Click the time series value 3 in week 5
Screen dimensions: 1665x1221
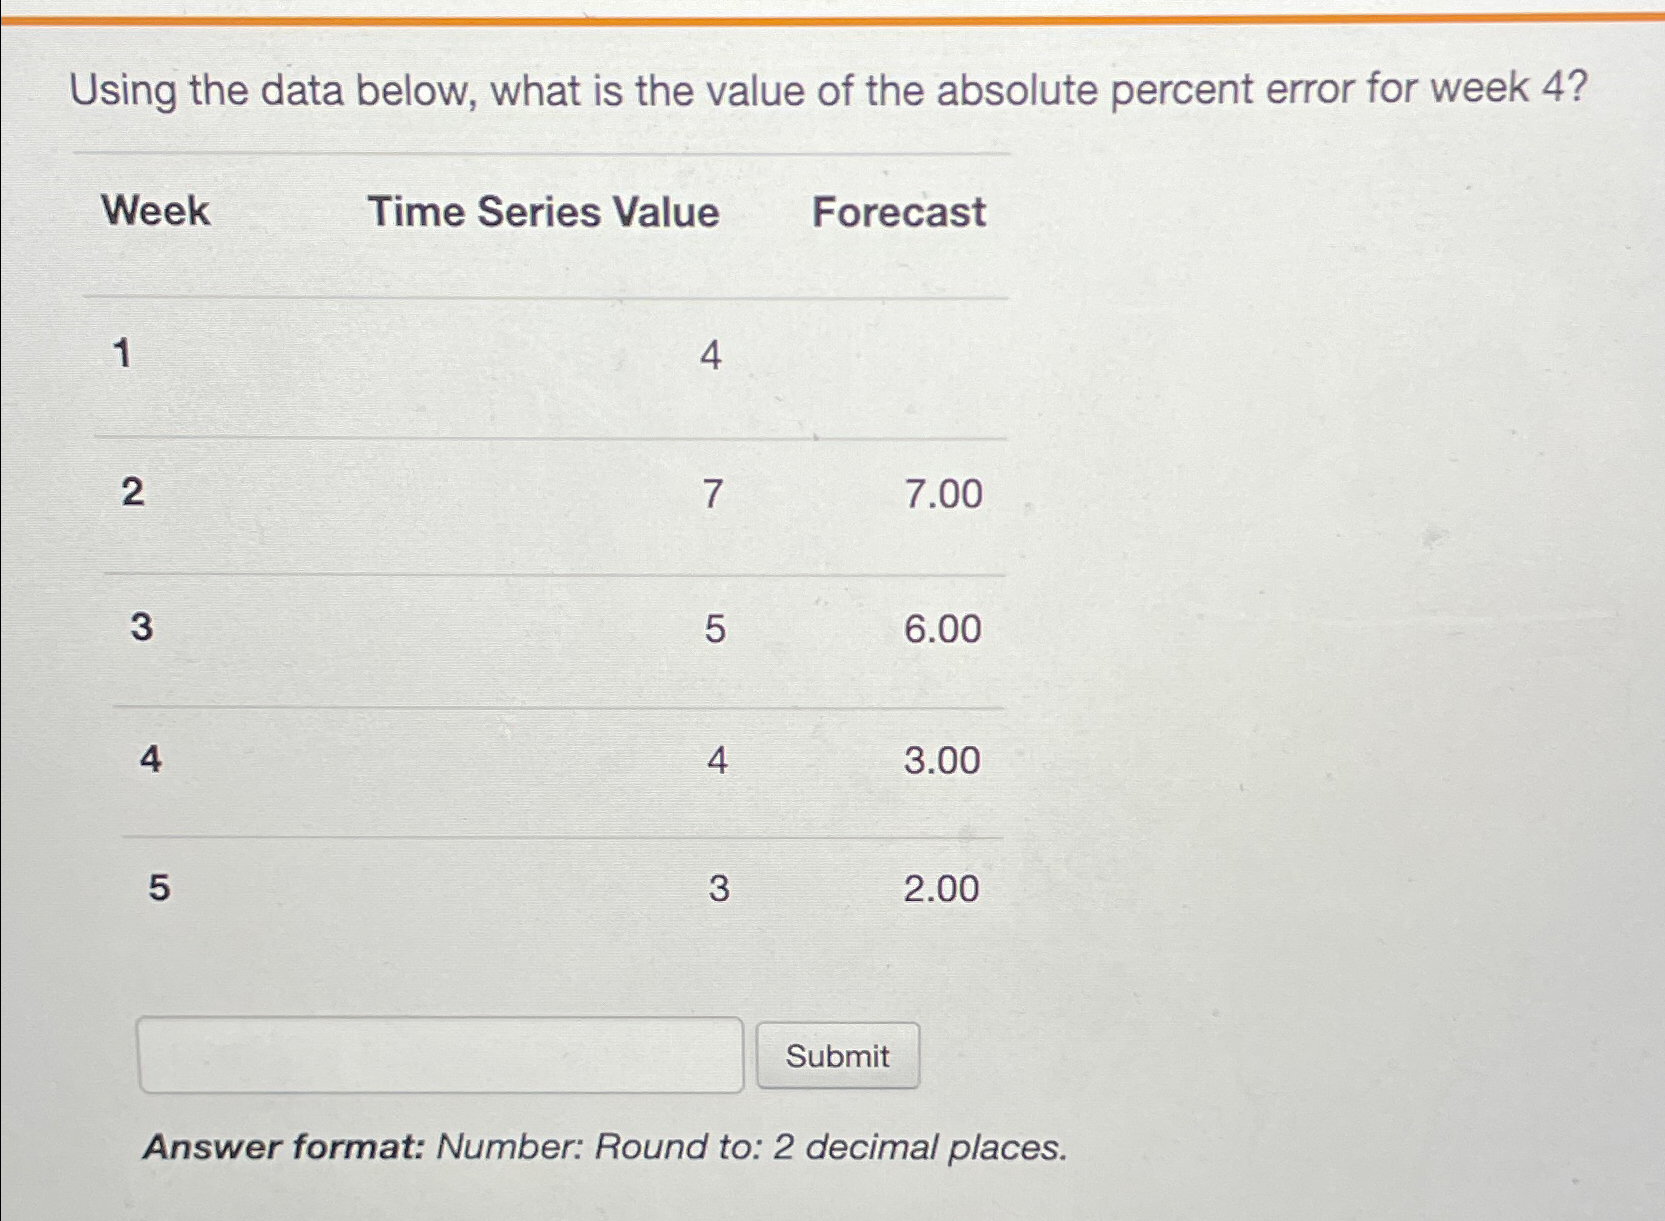coord(720,890)
